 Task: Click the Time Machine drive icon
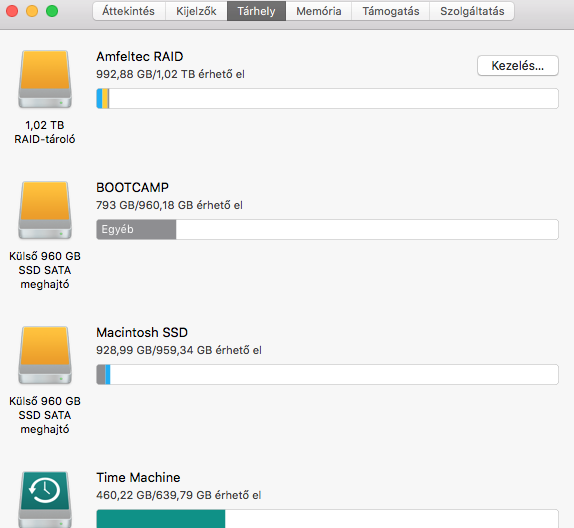click(x=45, y=499)
